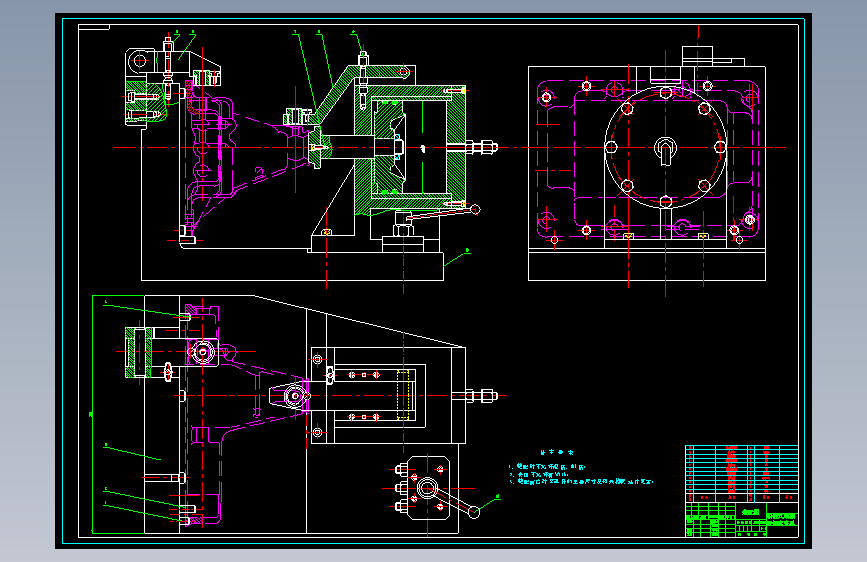Click the green title block at bottom right
The height and width of the screenshot is (562, 867).
click(741, 519)
